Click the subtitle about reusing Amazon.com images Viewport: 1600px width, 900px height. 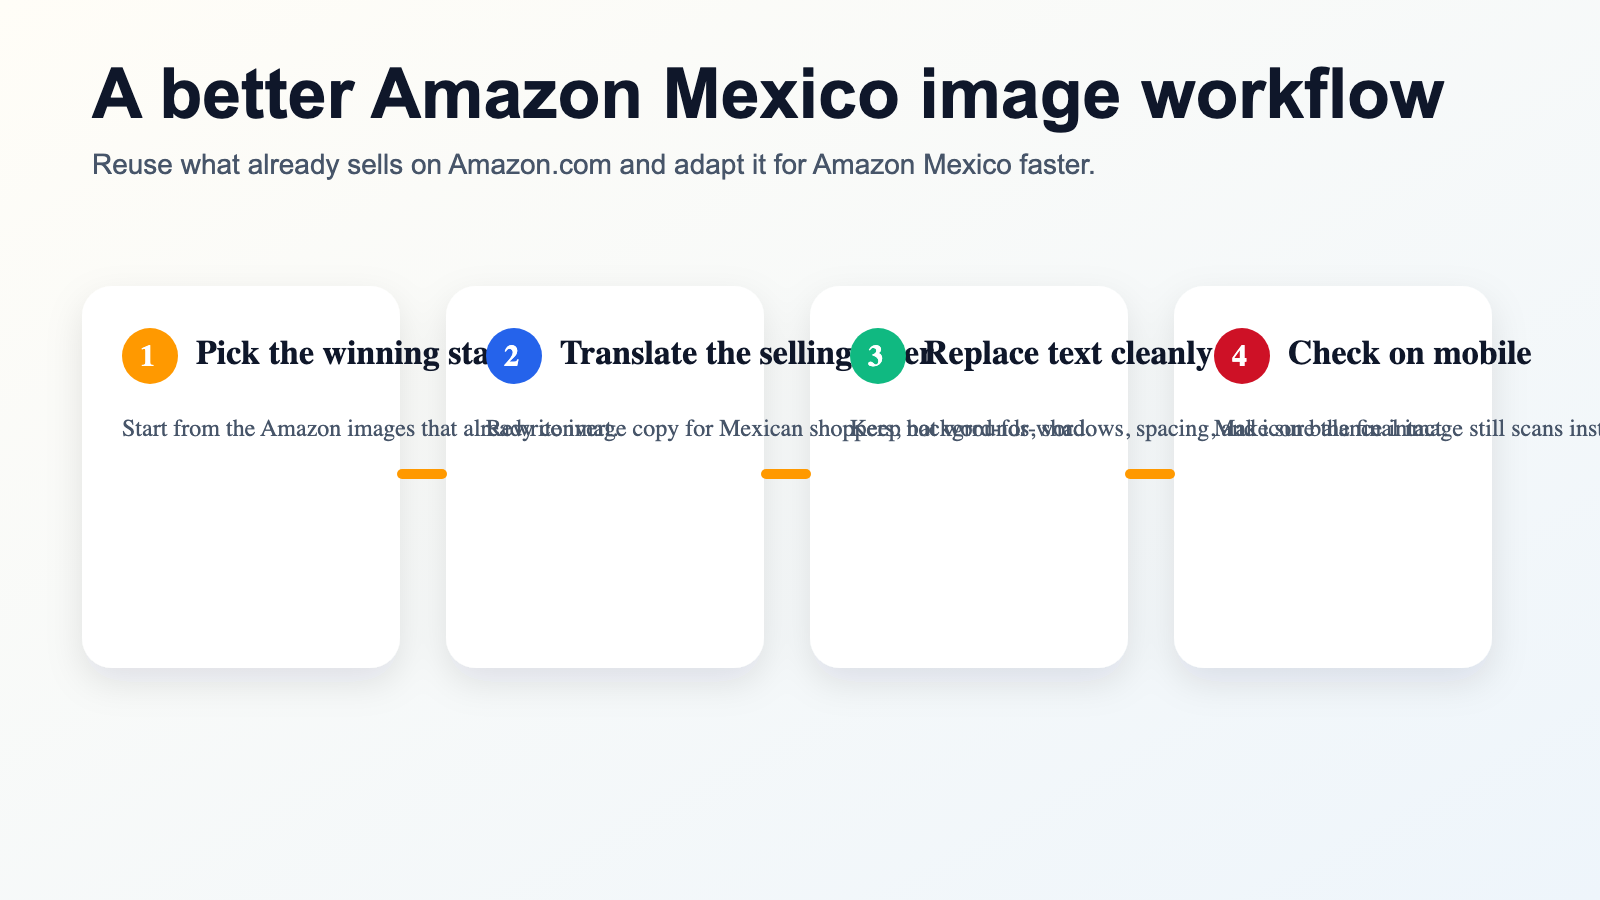pos(593,164)
